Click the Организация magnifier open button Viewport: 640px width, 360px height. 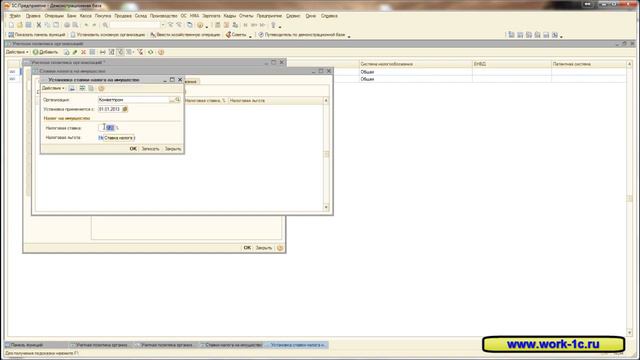(x=178, y=100)
